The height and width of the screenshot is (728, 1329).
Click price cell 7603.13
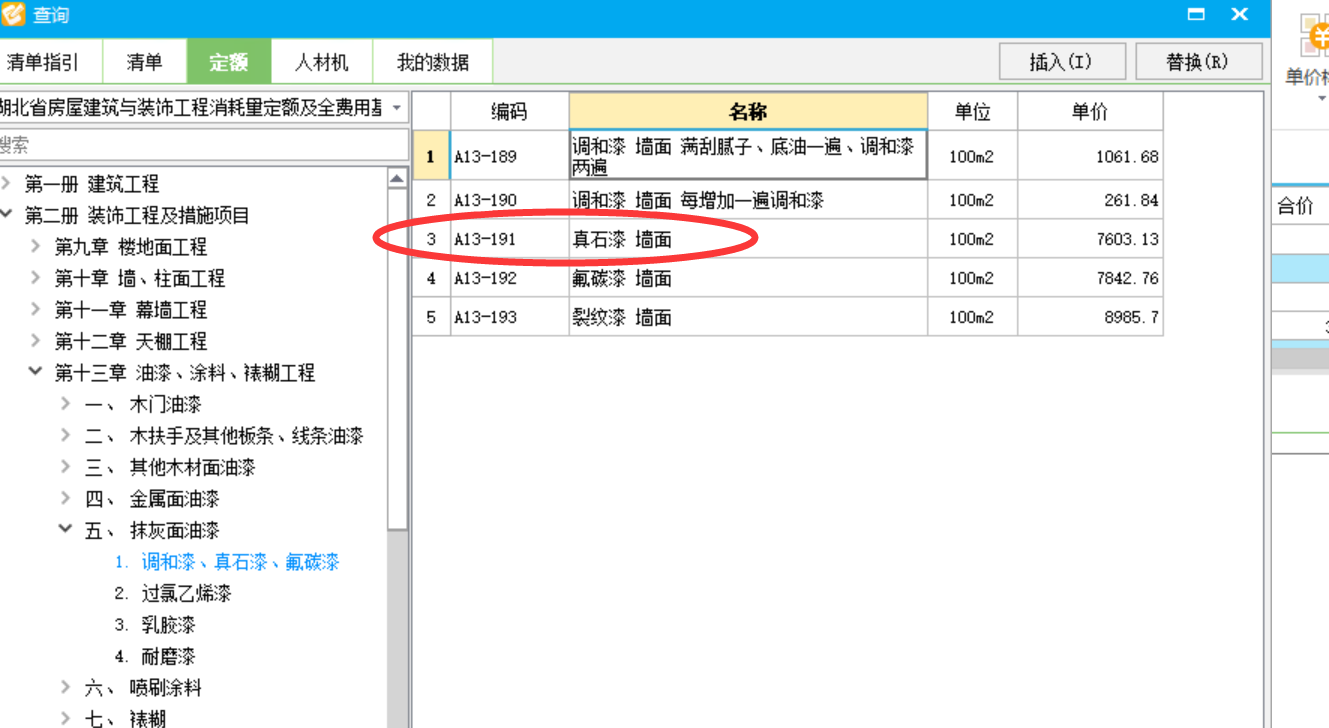tap(1090, 239)
